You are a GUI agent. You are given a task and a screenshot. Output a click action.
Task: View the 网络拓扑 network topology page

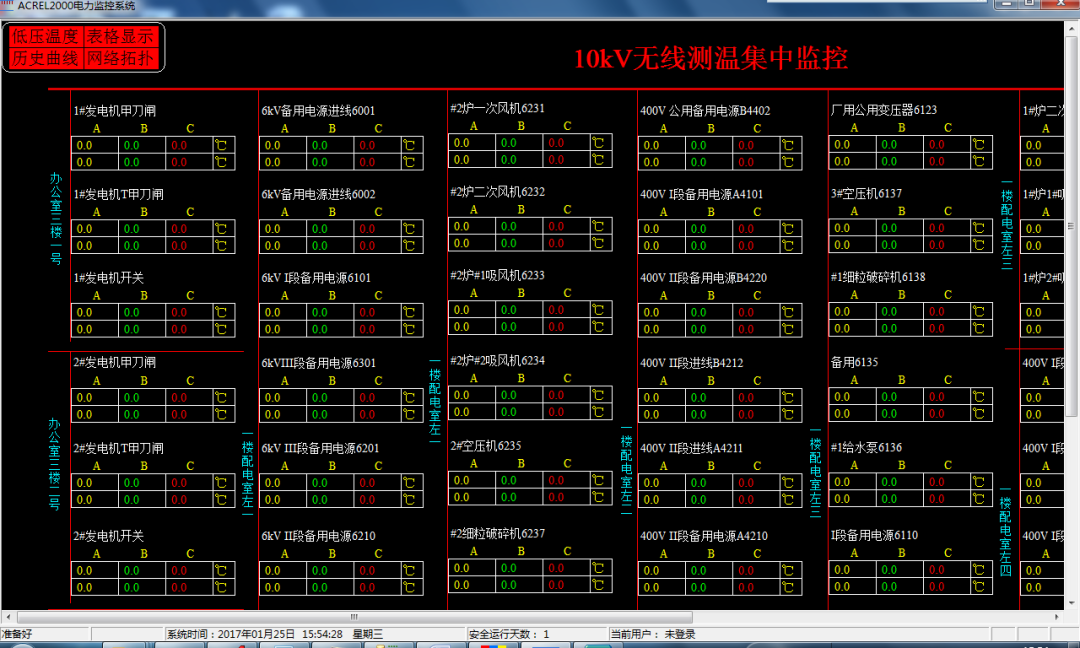point(119,55)
